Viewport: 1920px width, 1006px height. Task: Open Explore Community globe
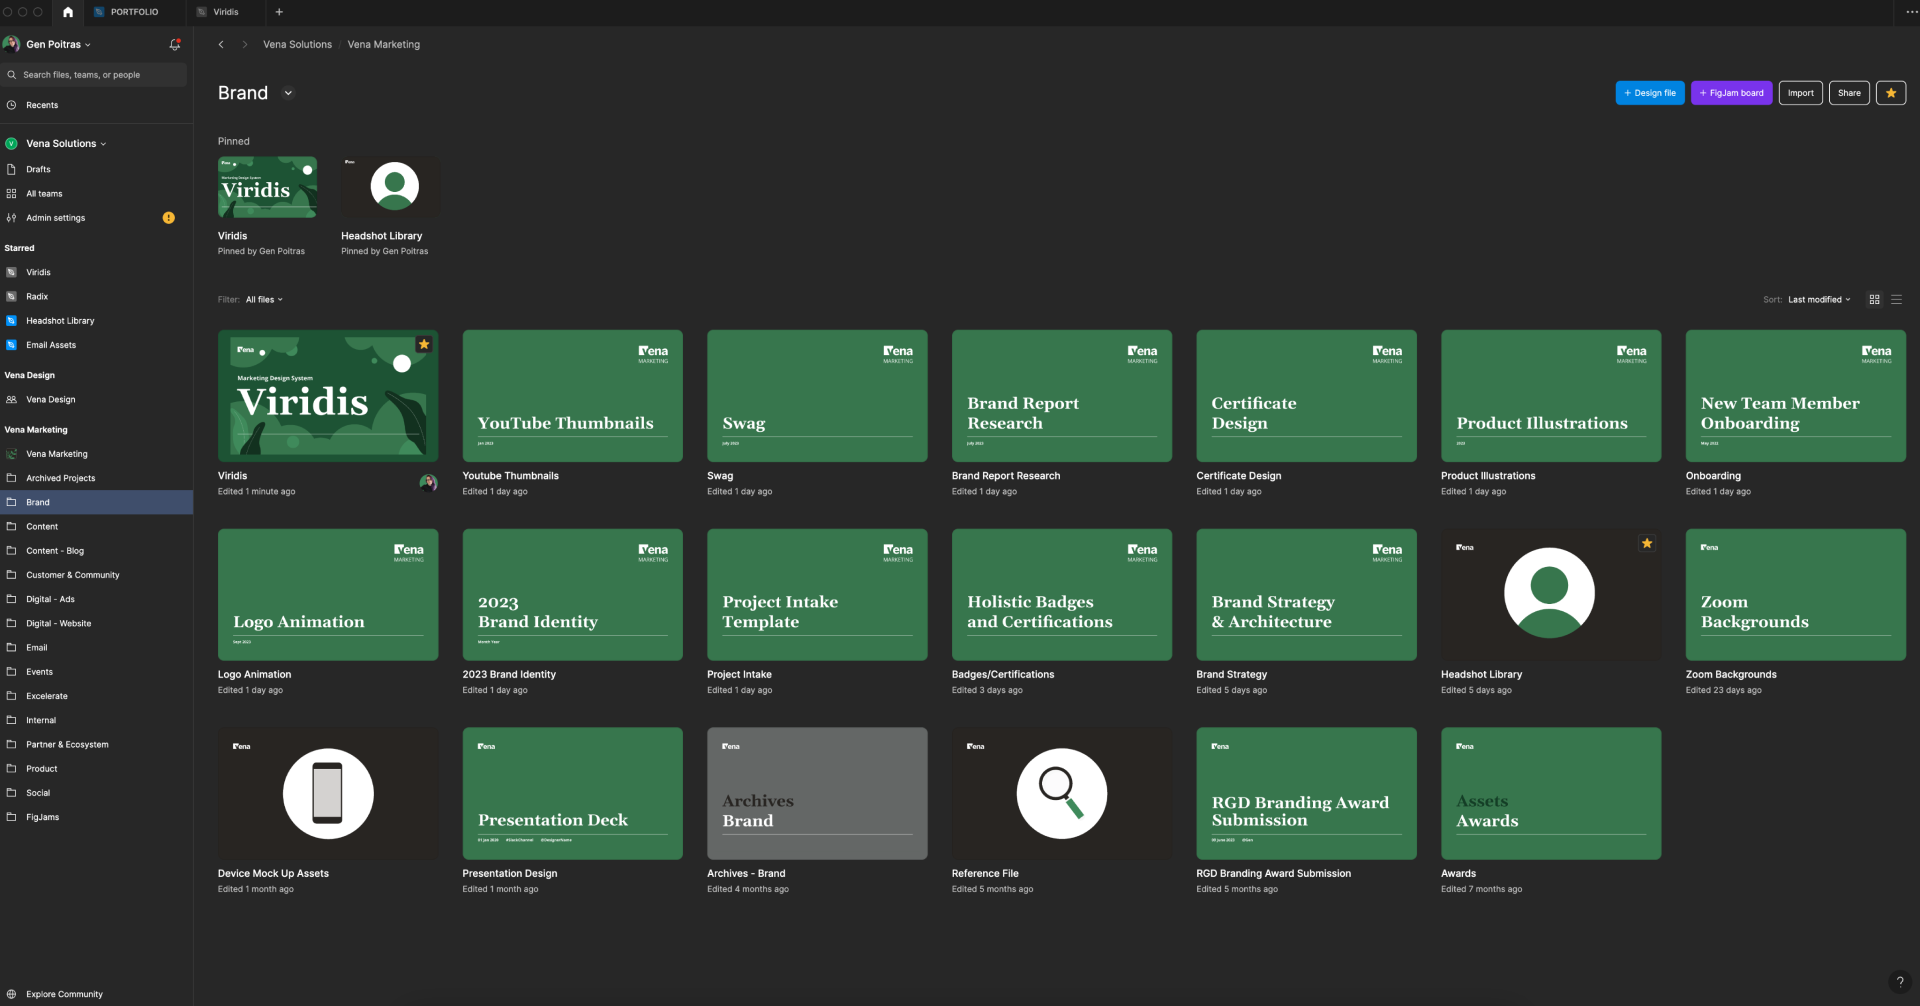pyautogui.click(x=11, y=994)
